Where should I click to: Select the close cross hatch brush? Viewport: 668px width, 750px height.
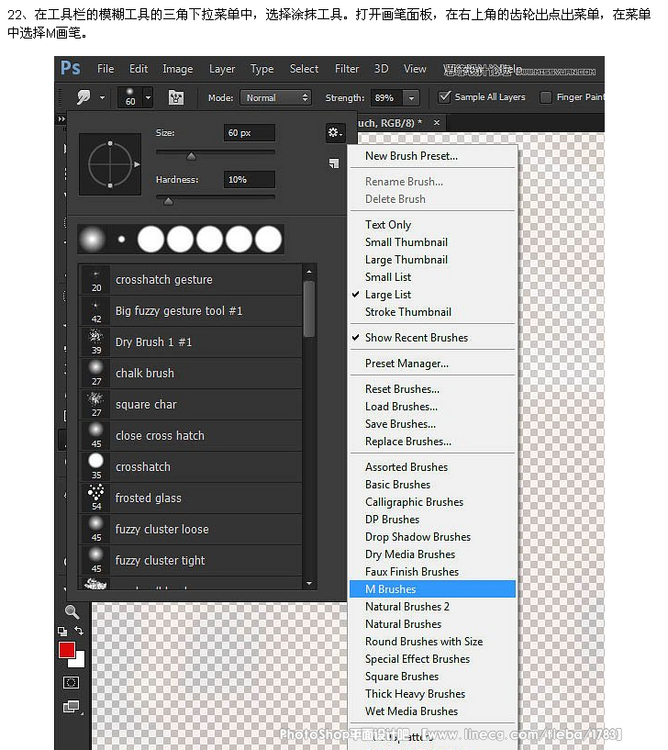point(190,436)
